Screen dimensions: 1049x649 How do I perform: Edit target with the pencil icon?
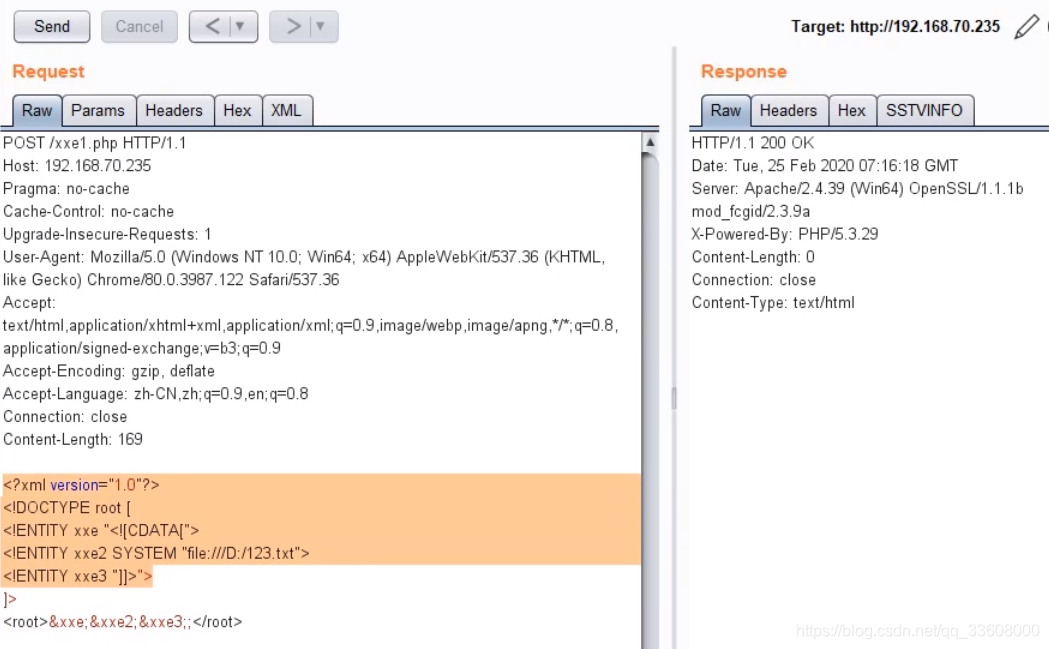(1026, 27)
